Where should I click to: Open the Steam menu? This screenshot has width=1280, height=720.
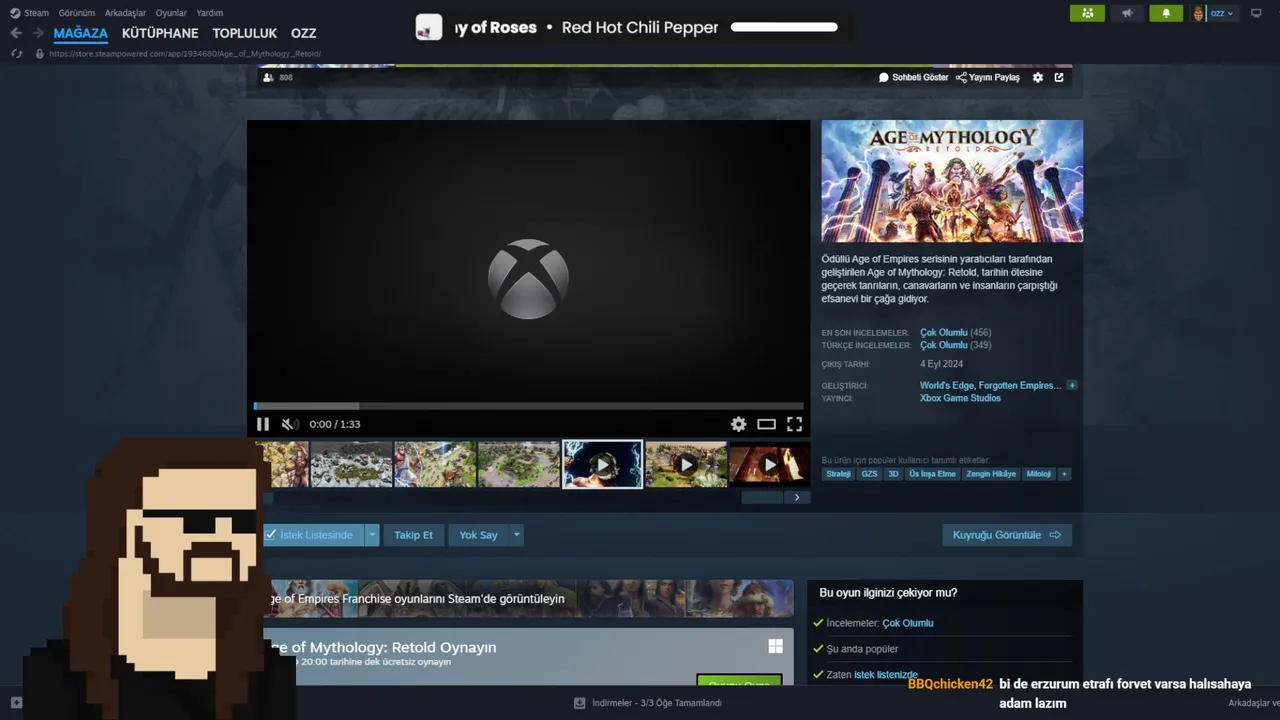coord(30,13)
